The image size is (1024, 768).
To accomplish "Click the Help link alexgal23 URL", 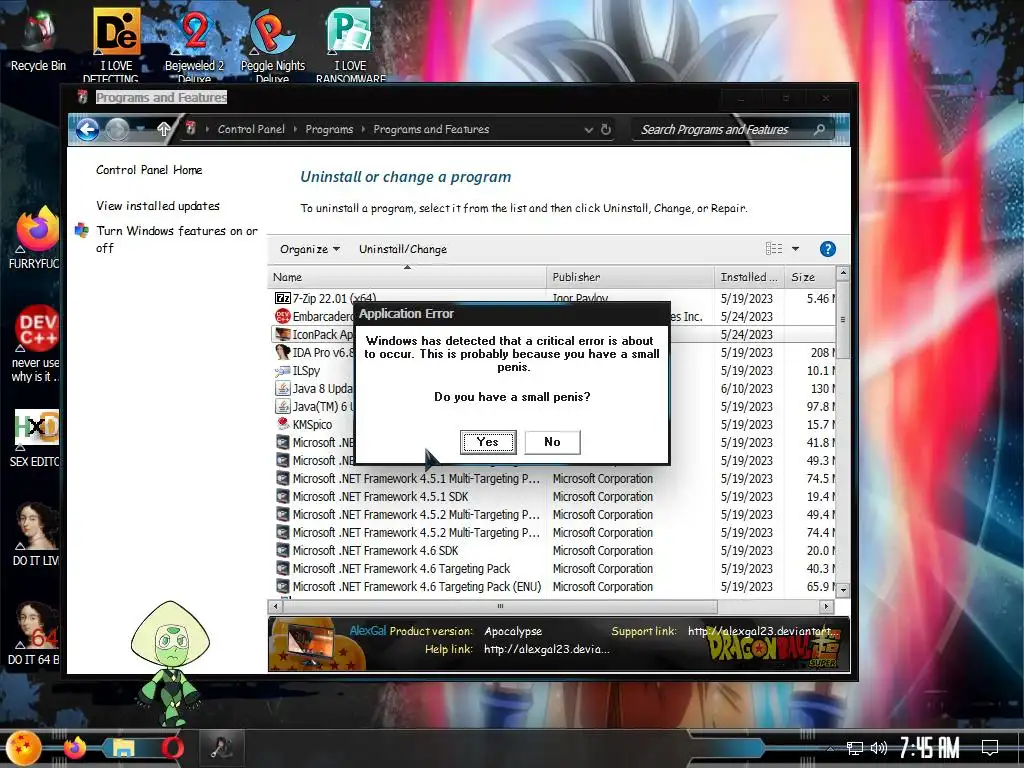I will click(547, 649).
